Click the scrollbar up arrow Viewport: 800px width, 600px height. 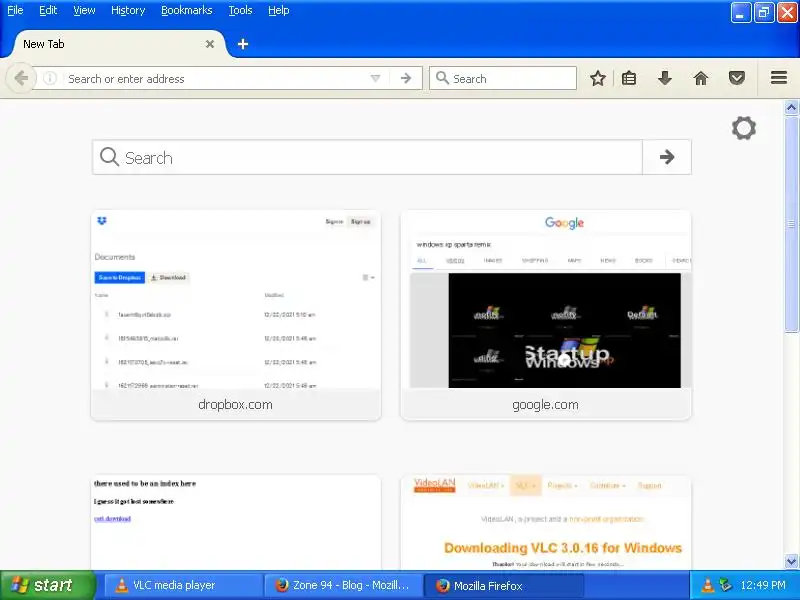point(791,107)
